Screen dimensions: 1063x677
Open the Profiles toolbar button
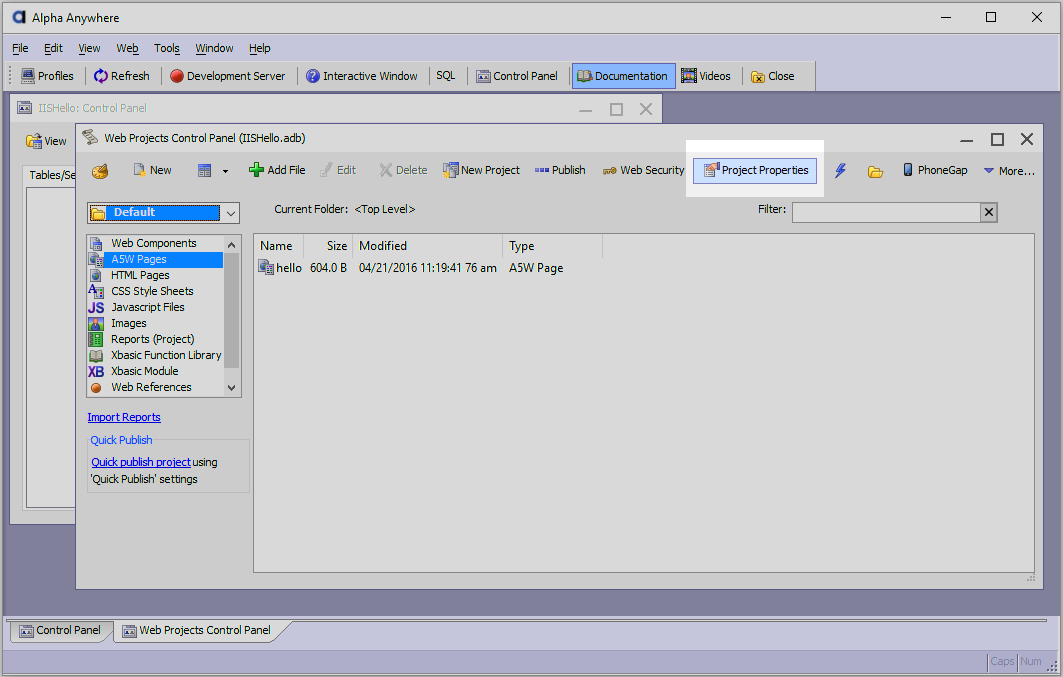pyautogui.click(x=47, y=76)
